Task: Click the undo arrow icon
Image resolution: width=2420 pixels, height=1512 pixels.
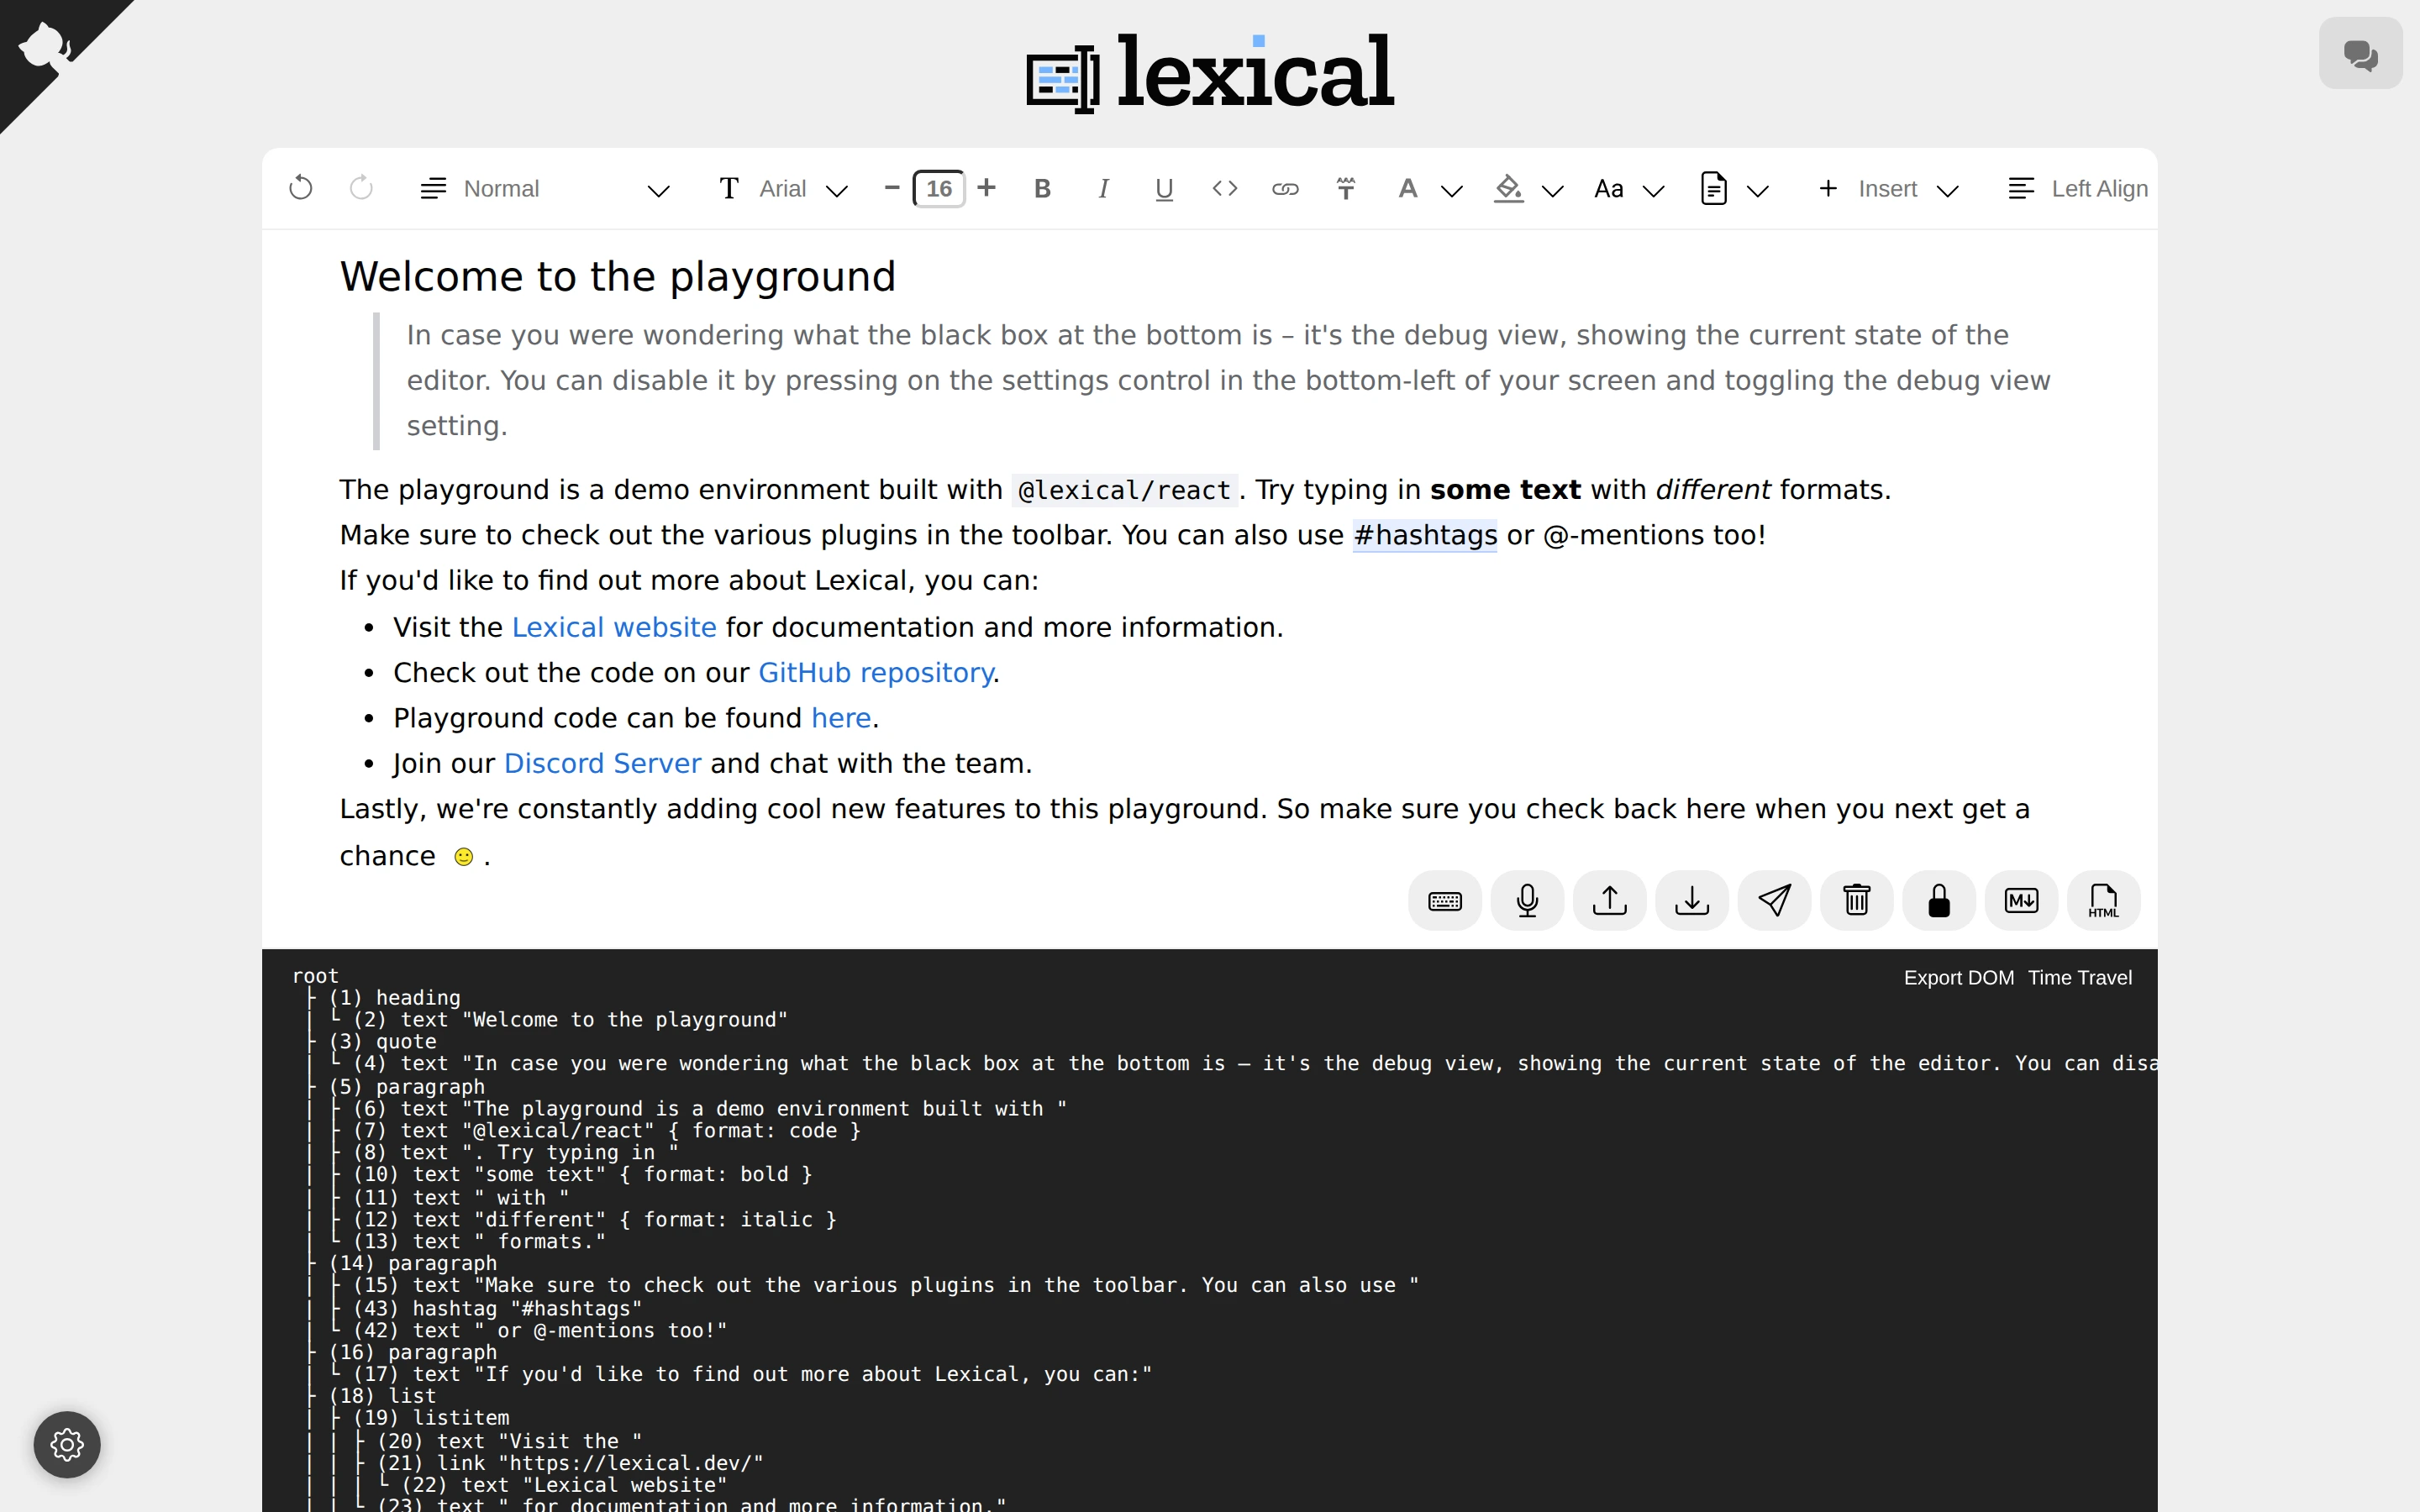Action: (300, 188)
